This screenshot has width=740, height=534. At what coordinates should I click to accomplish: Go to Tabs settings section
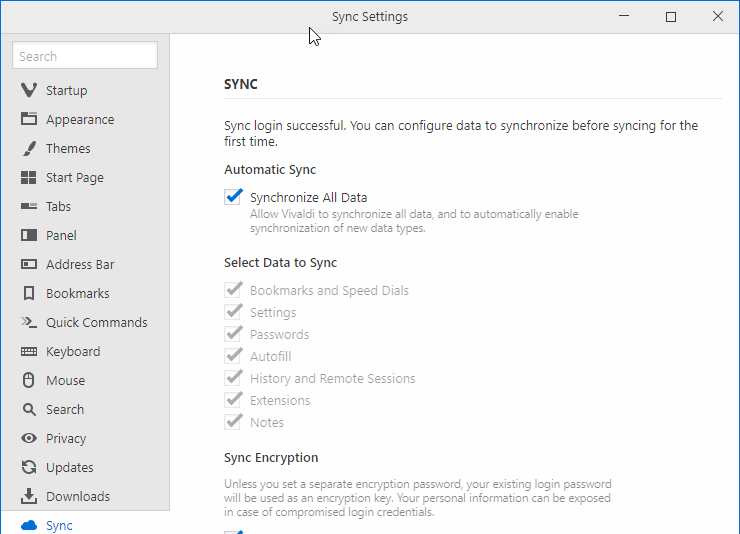coord(58,207)
